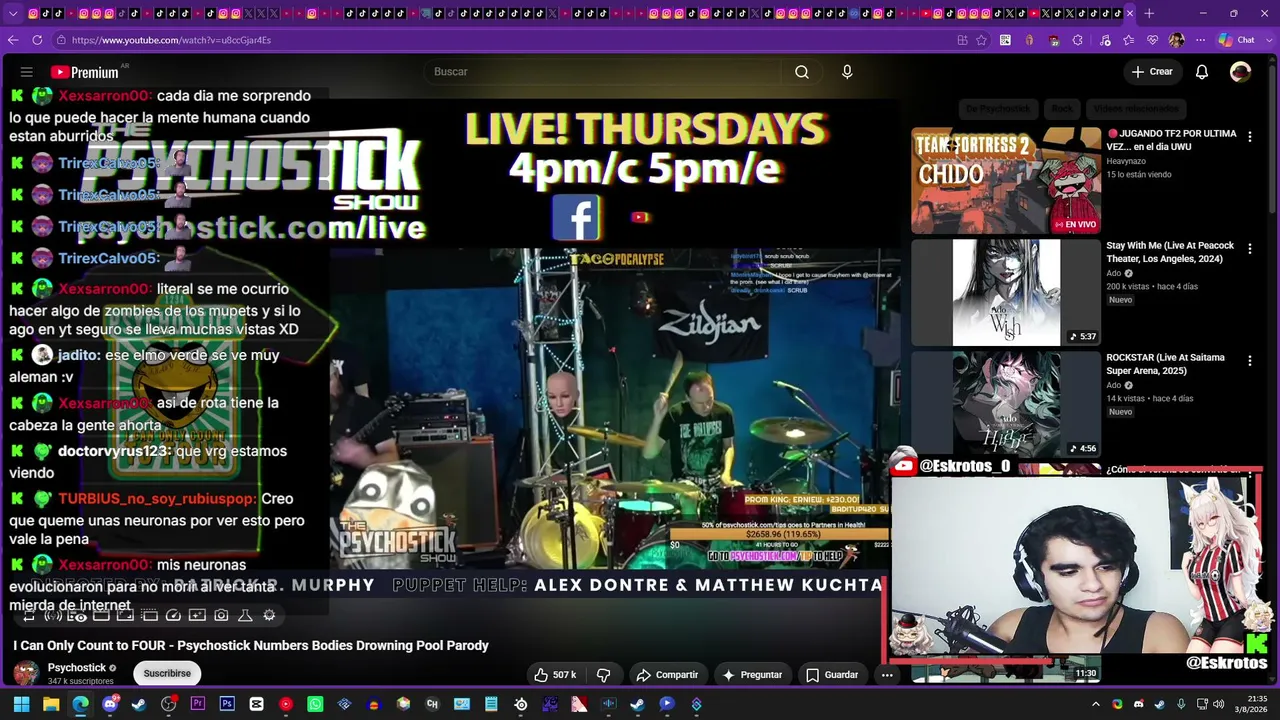This screenshot has height=720, width=1280.
Task: Open the browser profile avatar
Action: point(1177,40)
